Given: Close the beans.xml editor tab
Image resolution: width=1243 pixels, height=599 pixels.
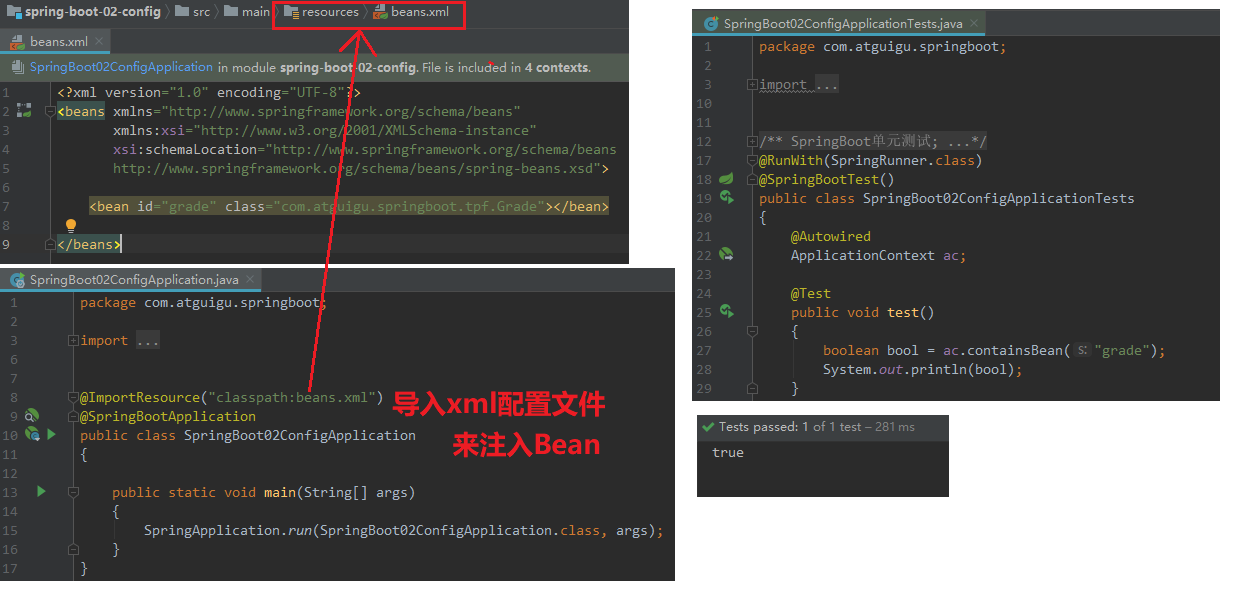Looking at the screenshot, I should pyautogui.click(x=100, y=42).
